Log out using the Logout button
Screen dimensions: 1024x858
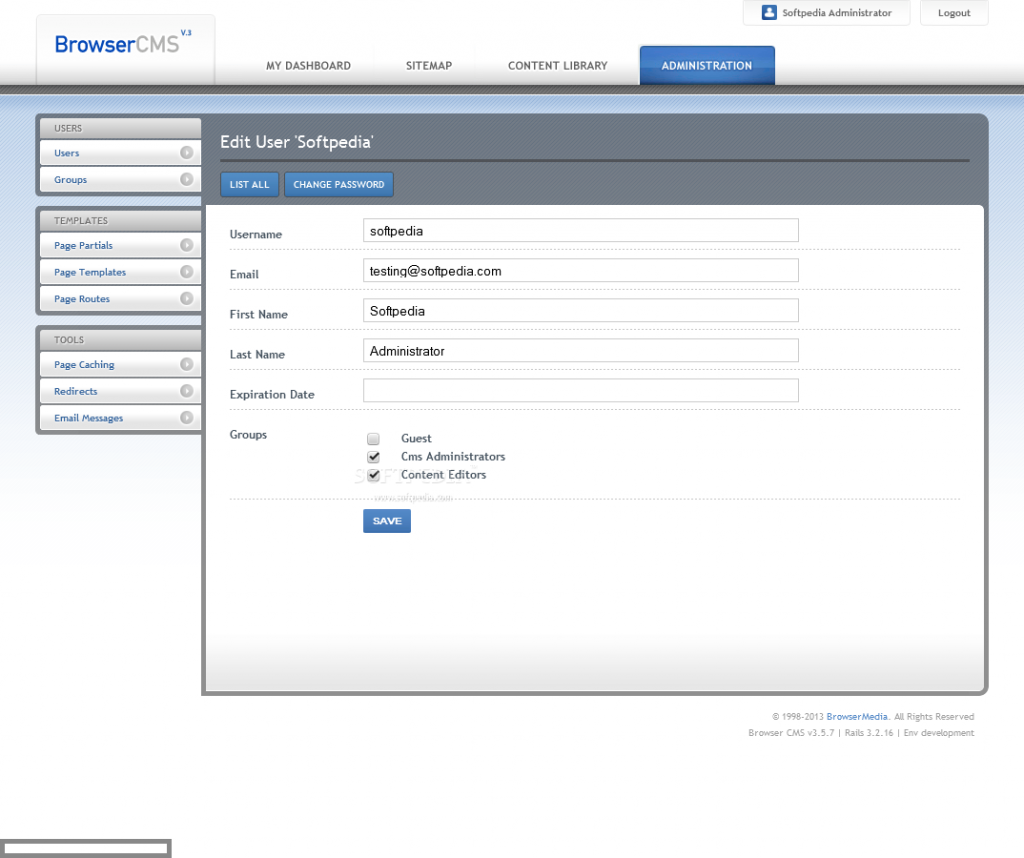click(x=954, y=12)
